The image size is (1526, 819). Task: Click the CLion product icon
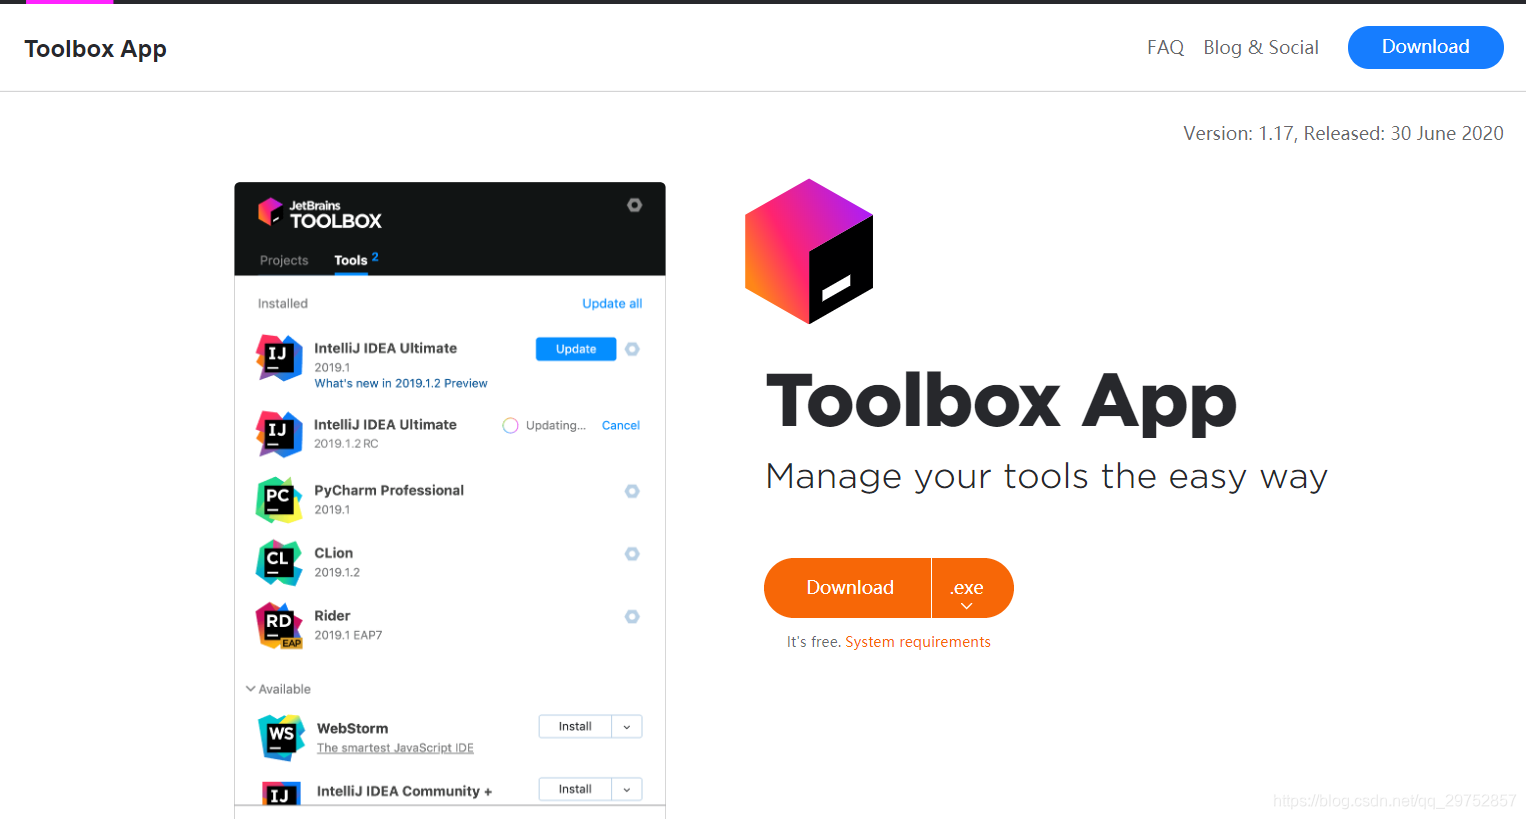279,562
